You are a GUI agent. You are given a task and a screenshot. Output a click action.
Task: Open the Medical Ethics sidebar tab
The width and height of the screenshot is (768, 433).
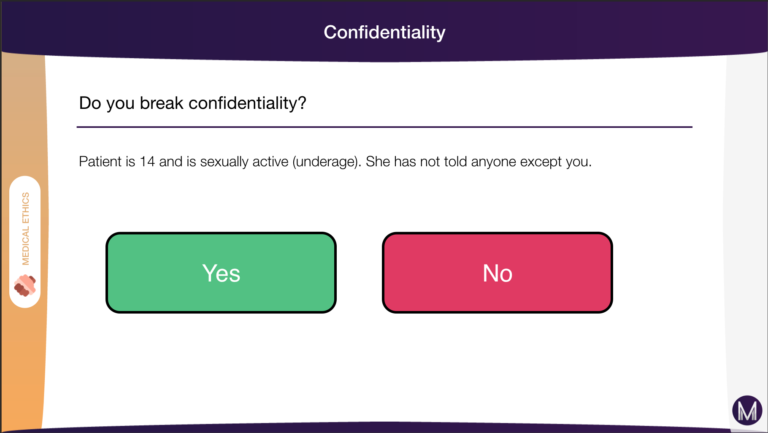pyautogui.click(x=25, y=242)
